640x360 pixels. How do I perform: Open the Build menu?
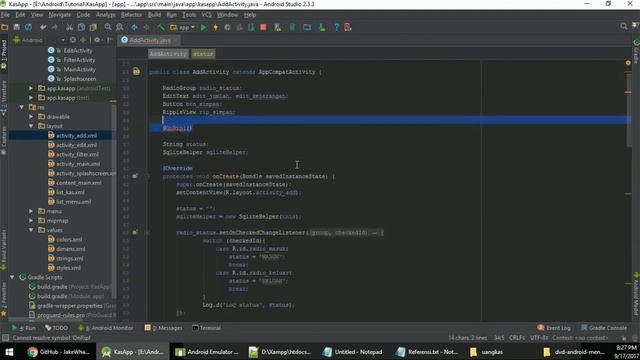(x=154, y=15)
